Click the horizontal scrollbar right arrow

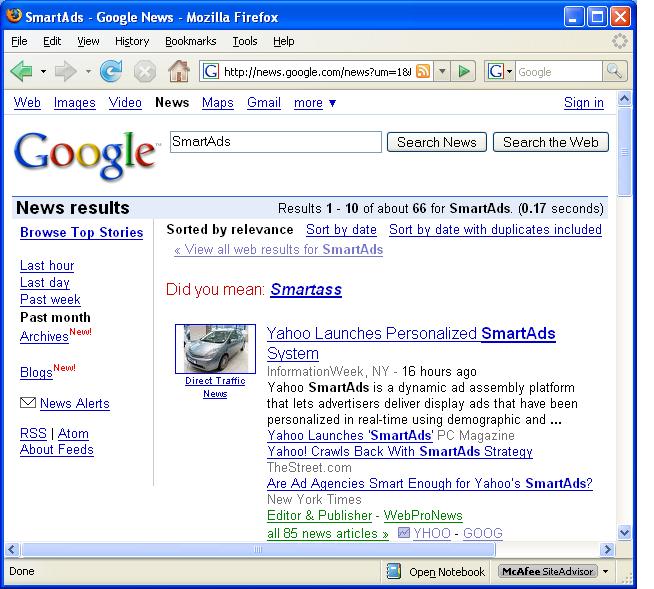pos(607,549)
